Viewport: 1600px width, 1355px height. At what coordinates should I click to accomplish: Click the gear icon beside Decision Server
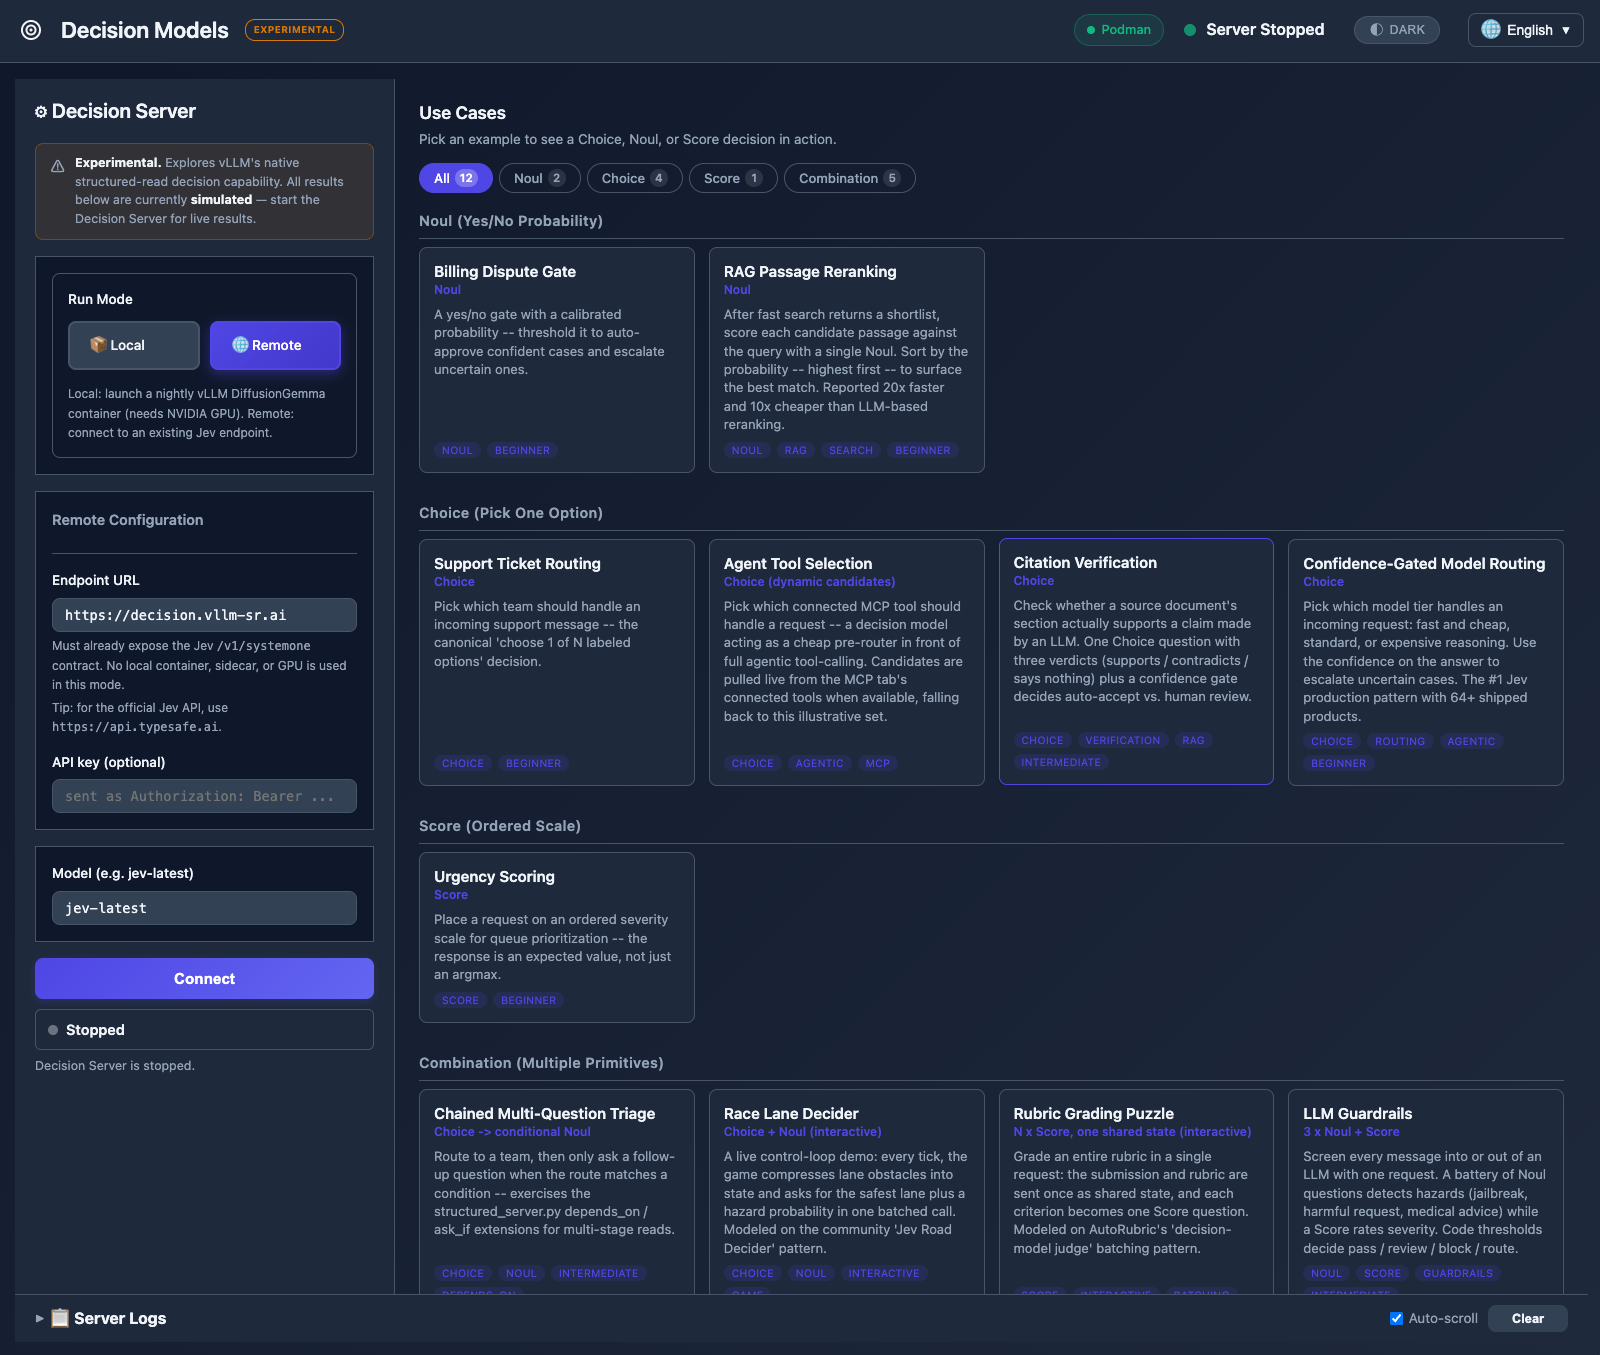[41, 112]
